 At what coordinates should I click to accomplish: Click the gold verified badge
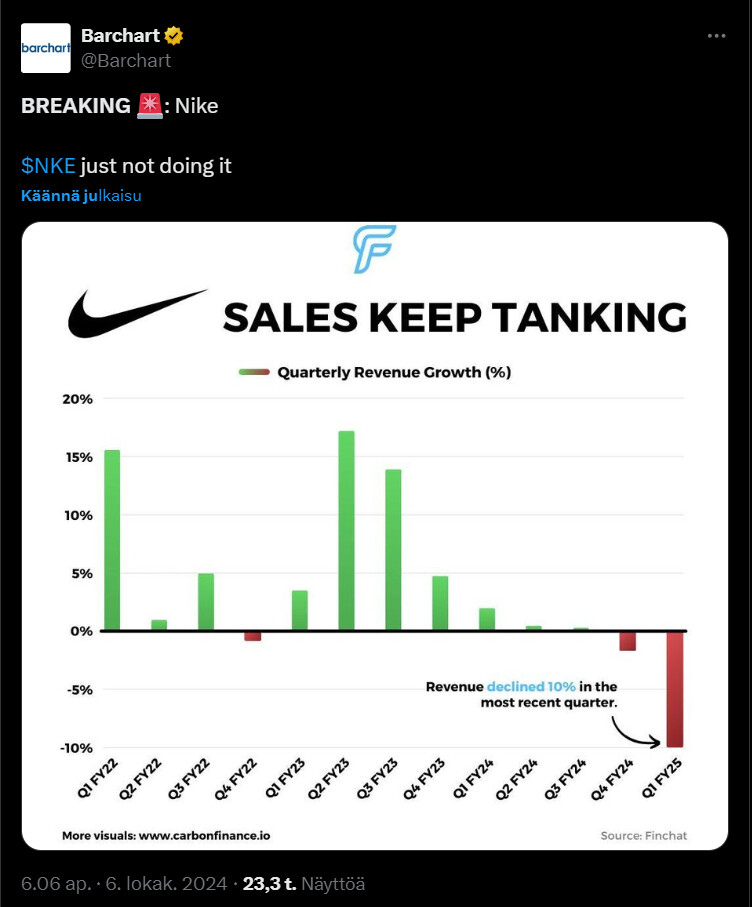click(174, 37)
